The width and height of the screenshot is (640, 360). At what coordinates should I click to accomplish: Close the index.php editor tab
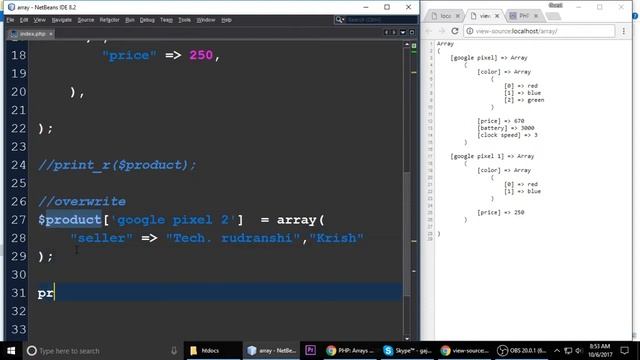[51, 34]
